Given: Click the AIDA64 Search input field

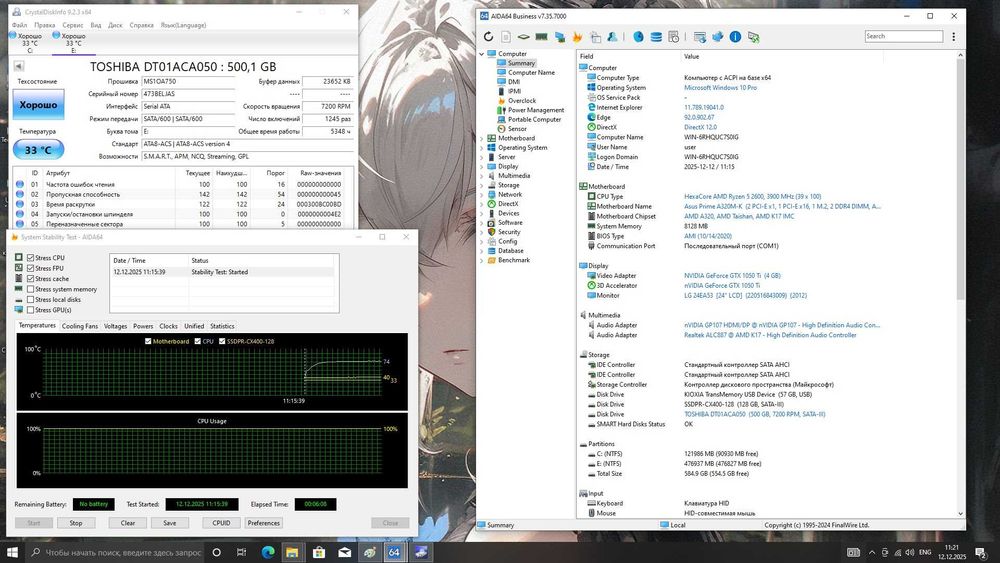Looking at the screenshot, I should coord(904,36).
